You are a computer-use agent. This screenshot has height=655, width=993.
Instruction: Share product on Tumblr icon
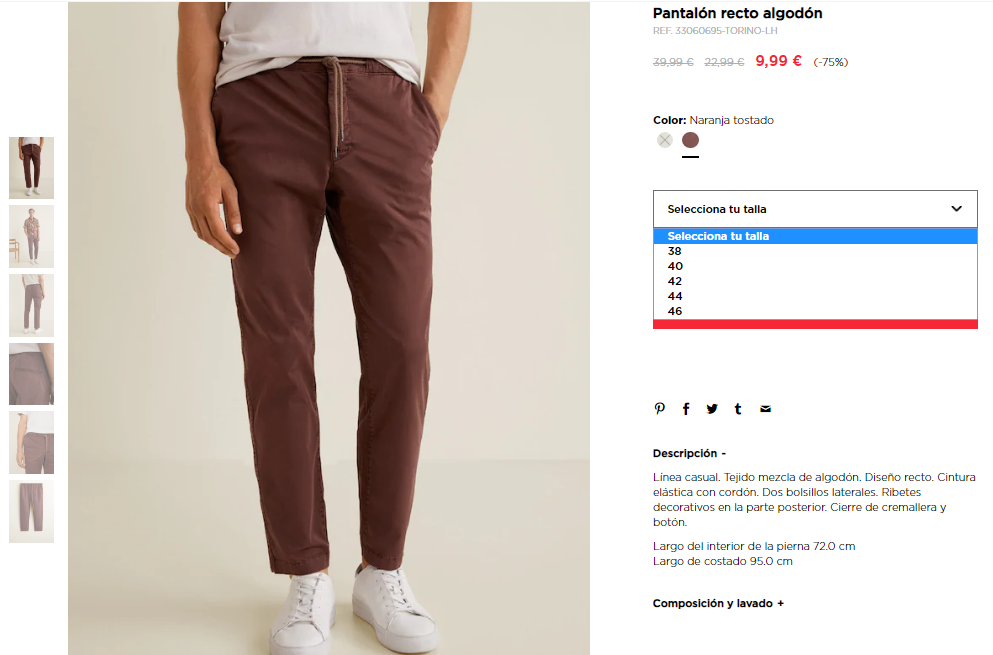pos(738,409)
